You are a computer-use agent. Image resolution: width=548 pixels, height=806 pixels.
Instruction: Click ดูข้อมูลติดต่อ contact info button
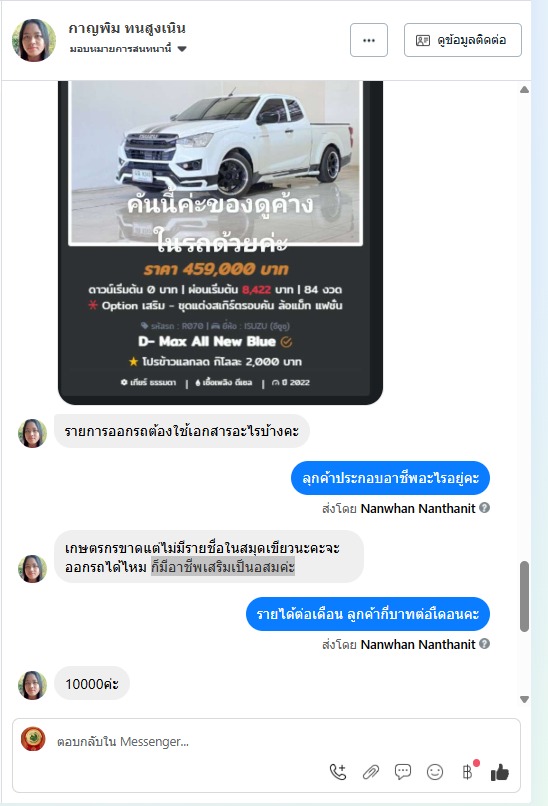[x=463, y=40]
